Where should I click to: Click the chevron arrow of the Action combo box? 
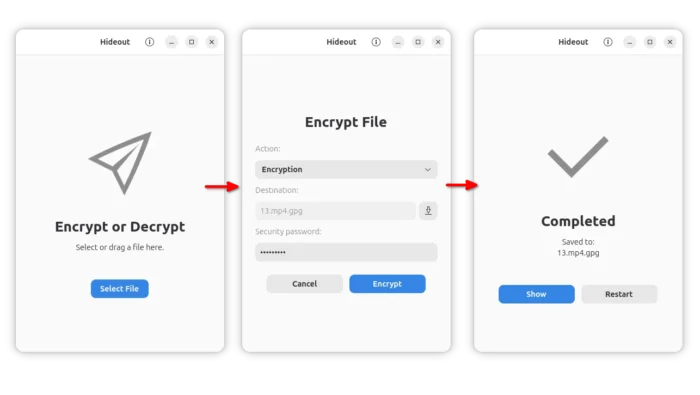427,170
